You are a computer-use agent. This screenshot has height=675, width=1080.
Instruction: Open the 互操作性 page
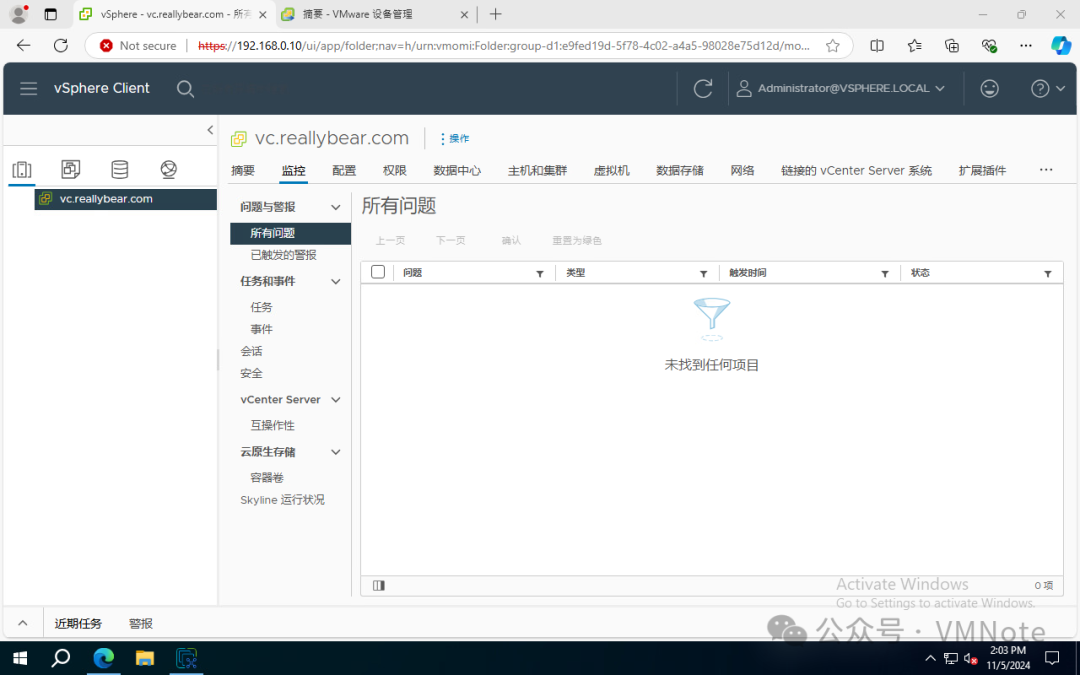(x=272, y=426)
